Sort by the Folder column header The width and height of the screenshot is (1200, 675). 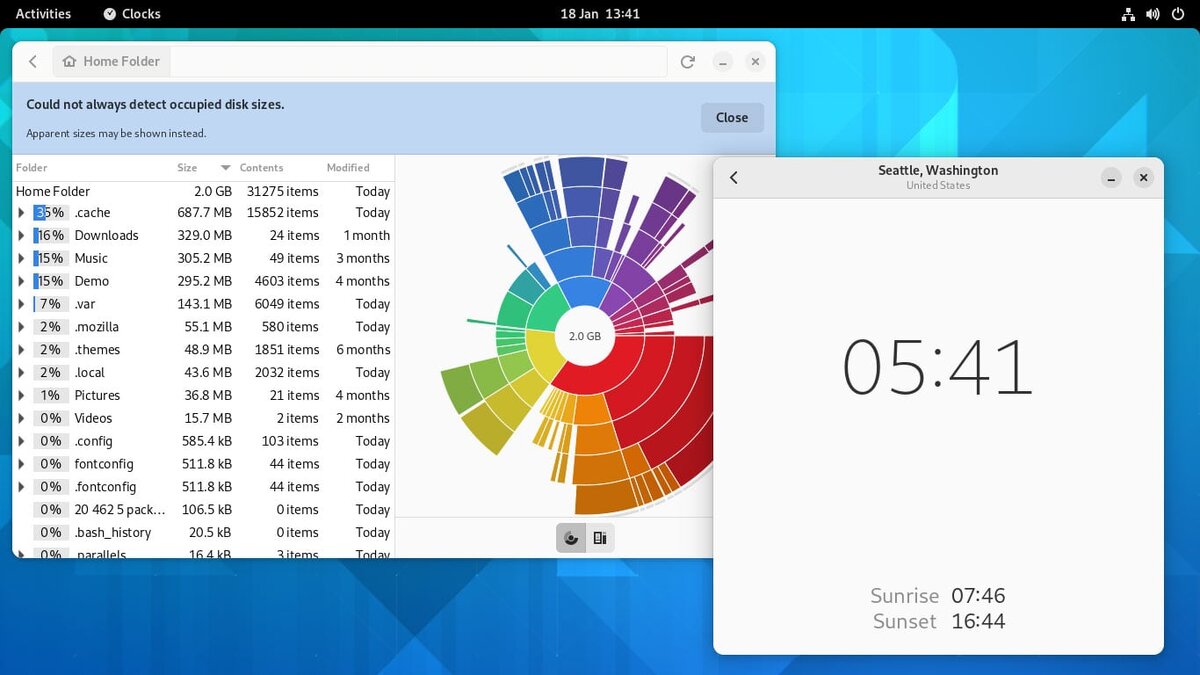point(32,168)
